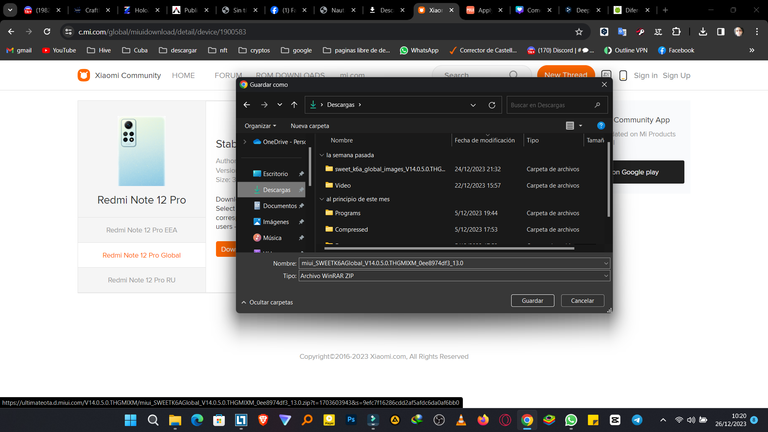The image size is (768, 432).
Task: Open the YouTube bookmark
Action: coord(59,50)
